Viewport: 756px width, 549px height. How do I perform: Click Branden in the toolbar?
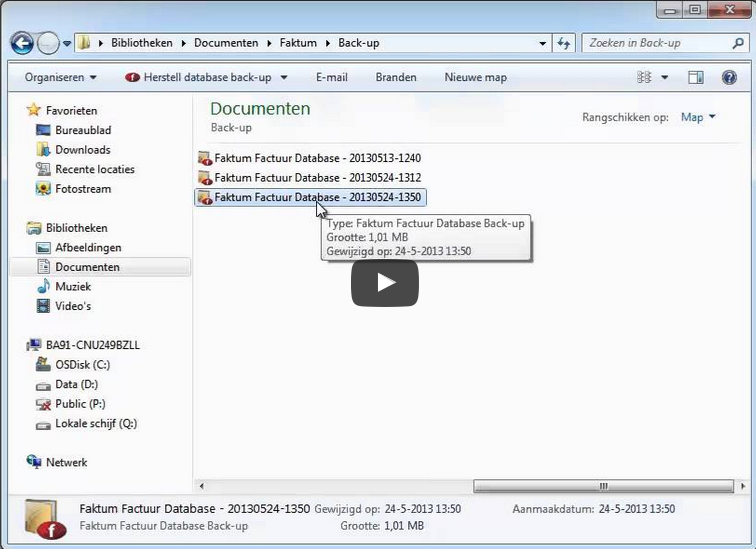point(396,77)
